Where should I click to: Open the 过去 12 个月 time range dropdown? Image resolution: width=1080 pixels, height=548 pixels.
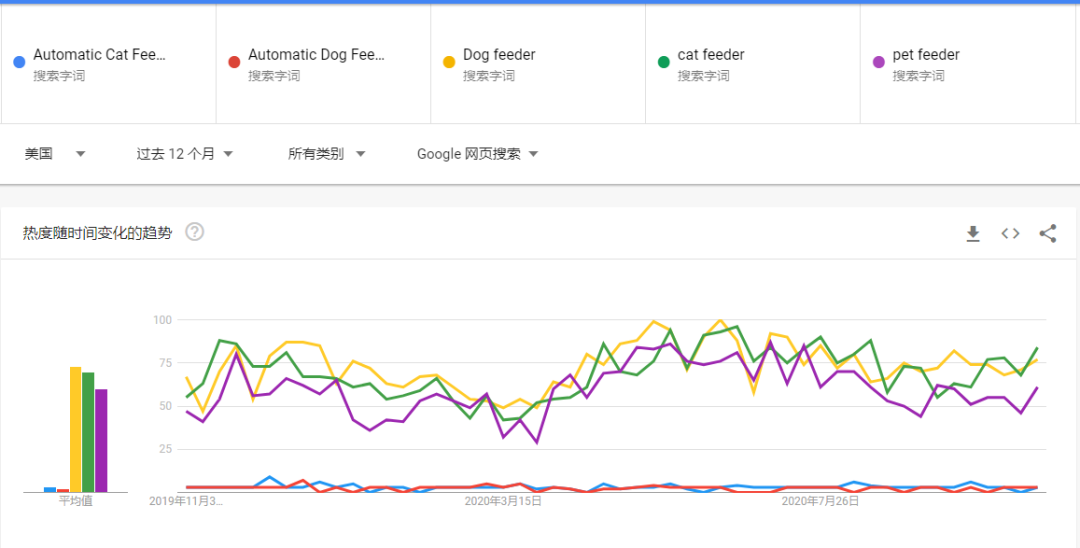coord(185,154)
